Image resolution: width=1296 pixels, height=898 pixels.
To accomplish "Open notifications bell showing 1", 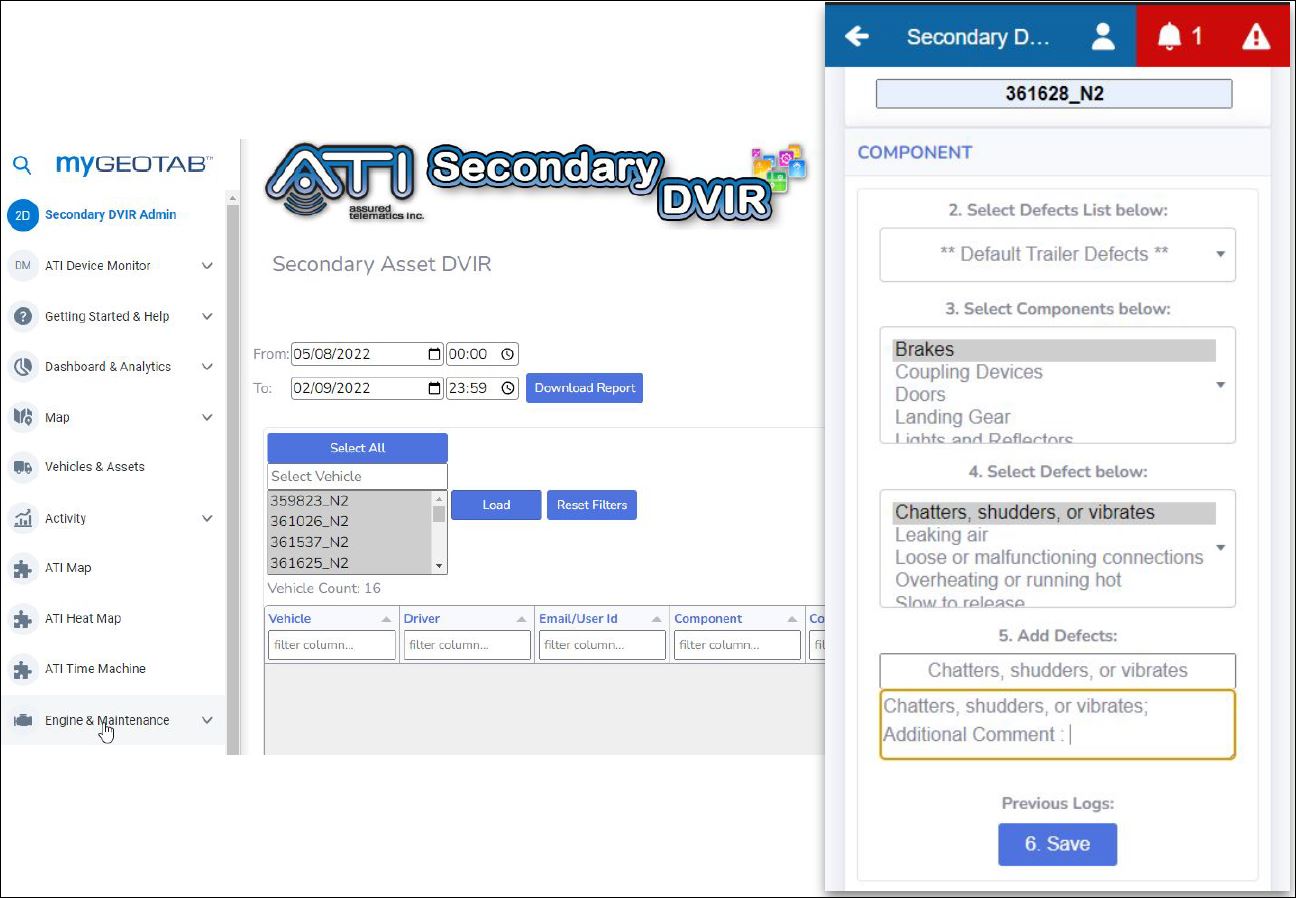I will 1180,36.
